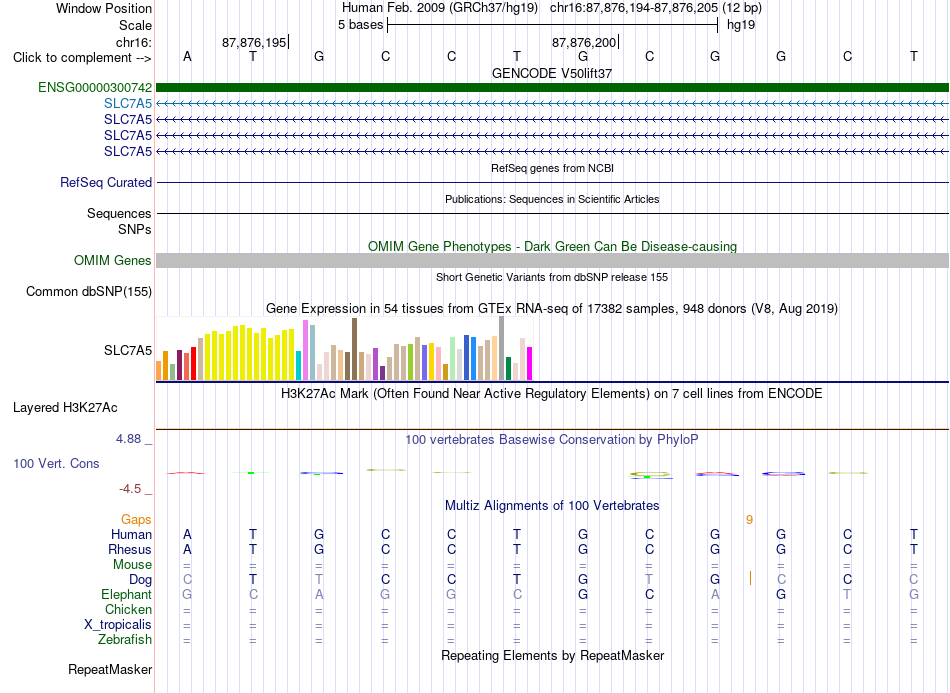Open '100 vertebrates Basewise Conservation by PhyloP' title

[x=552, y=440]
